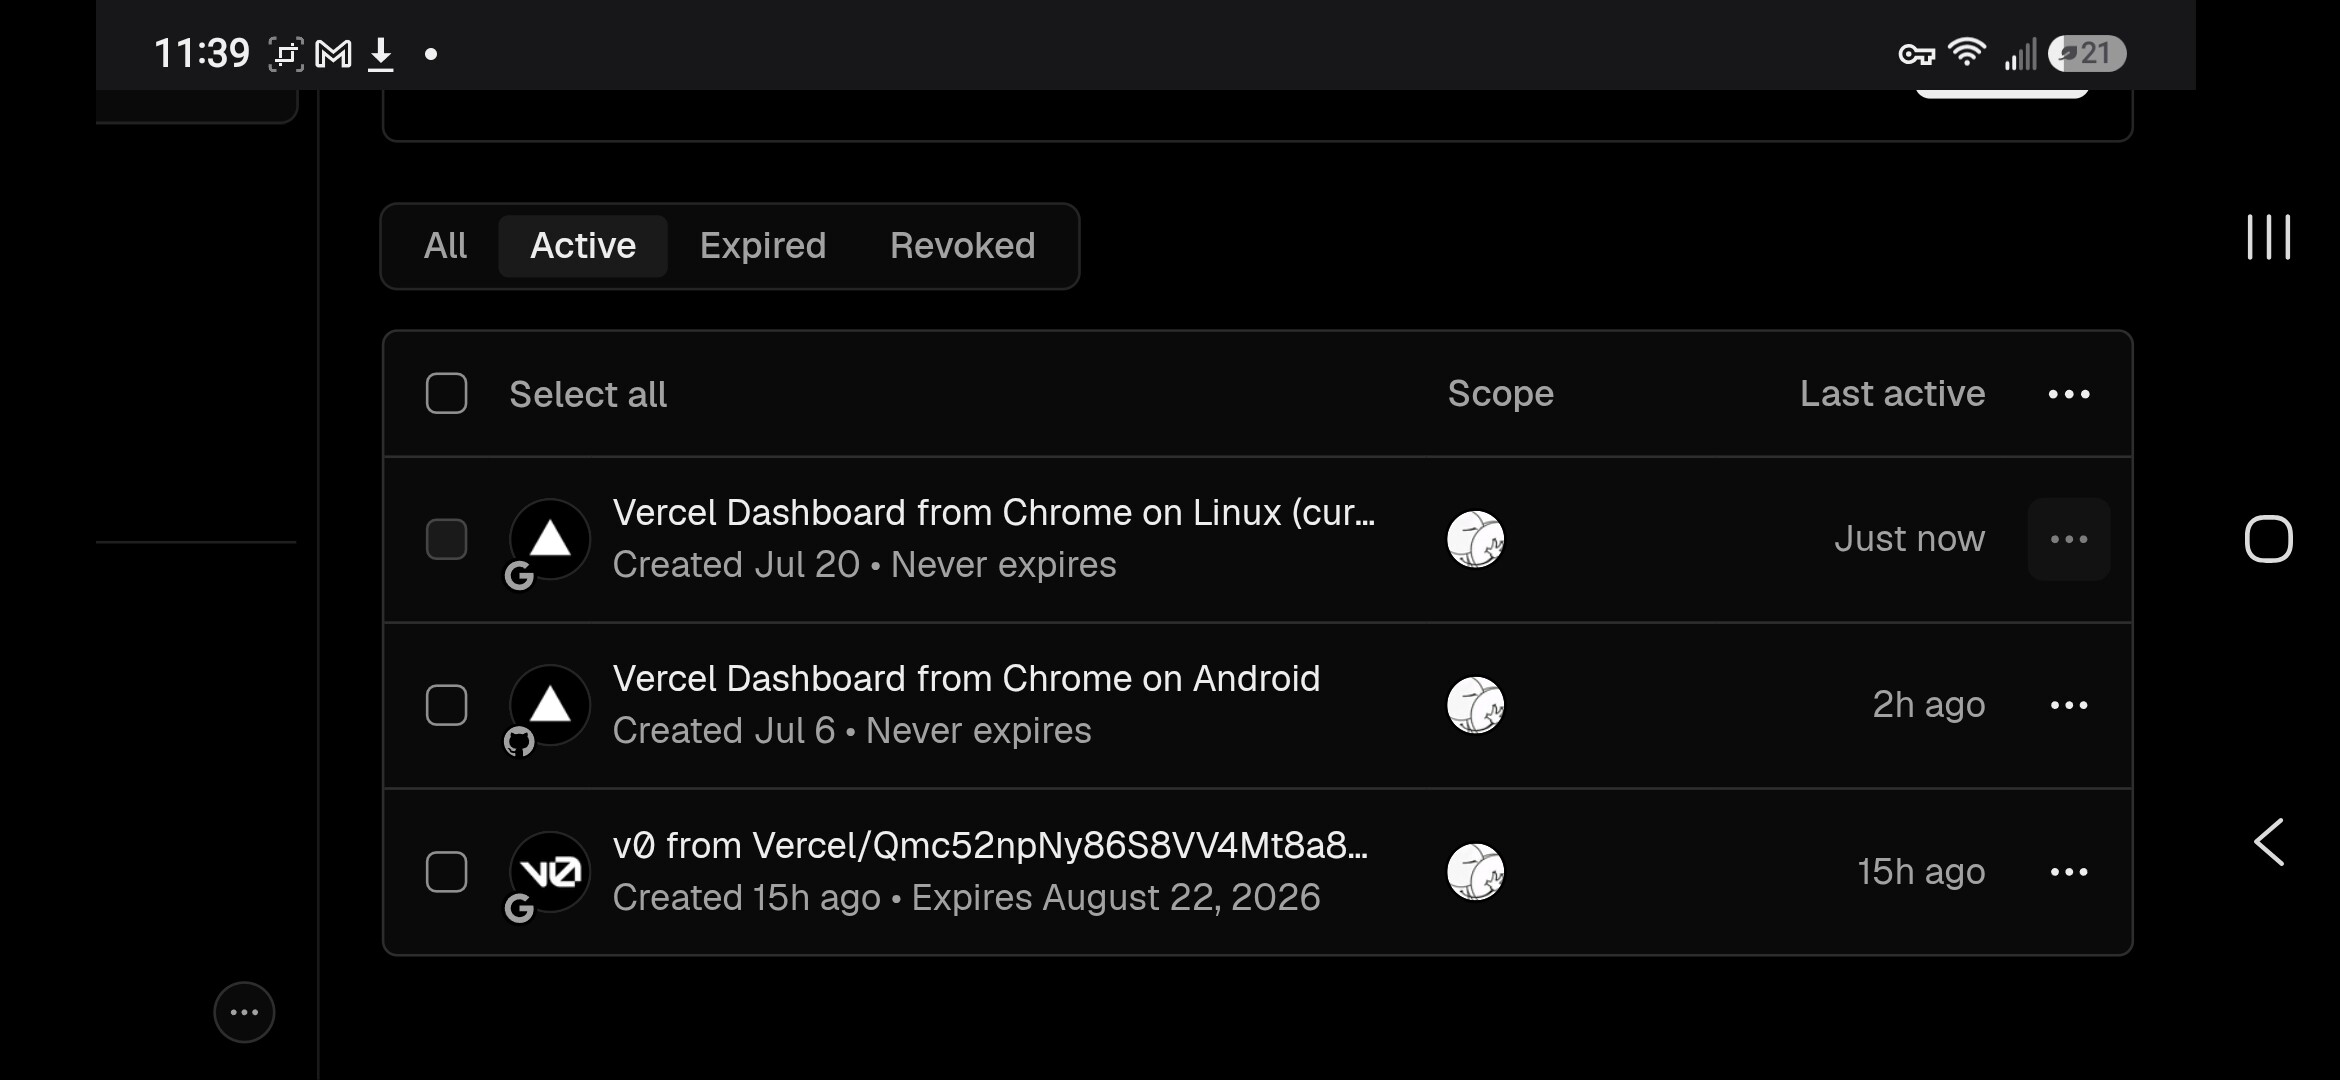2340x1080 pixels.
Task: Click scope avatar for the Chrome on Linux row
Action: coord(1475,539)
